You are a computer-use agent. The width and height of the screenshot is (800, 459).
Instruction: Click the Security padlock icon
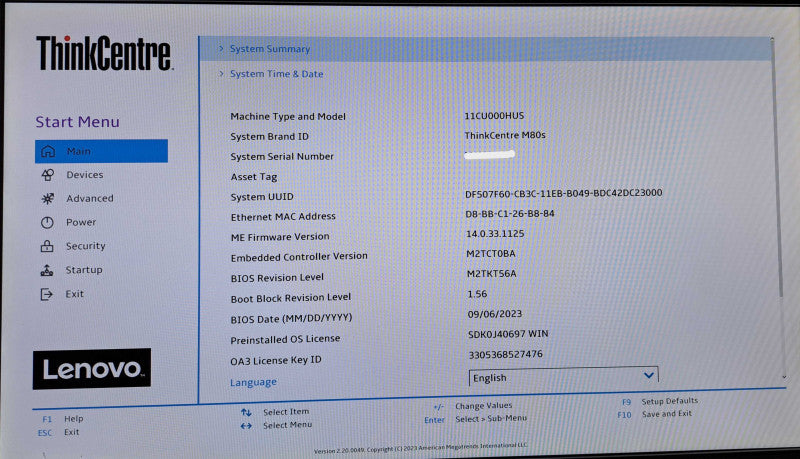pos(47,246)
